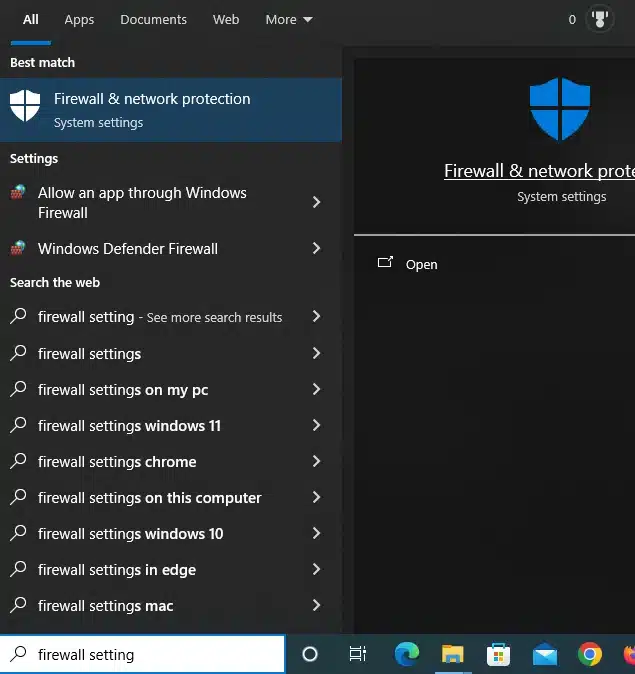The width and height of the screenshot is (635, 674).
Task: Select 'firewall settings windows 11' suggestion
Action: [171, 426]
